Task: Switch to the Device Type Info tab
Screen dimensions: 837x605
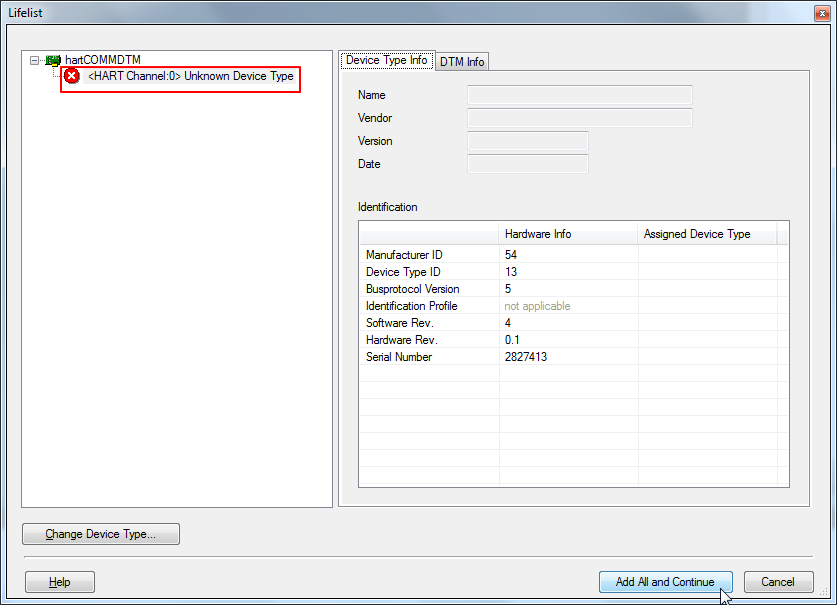Action: [386, 60]
